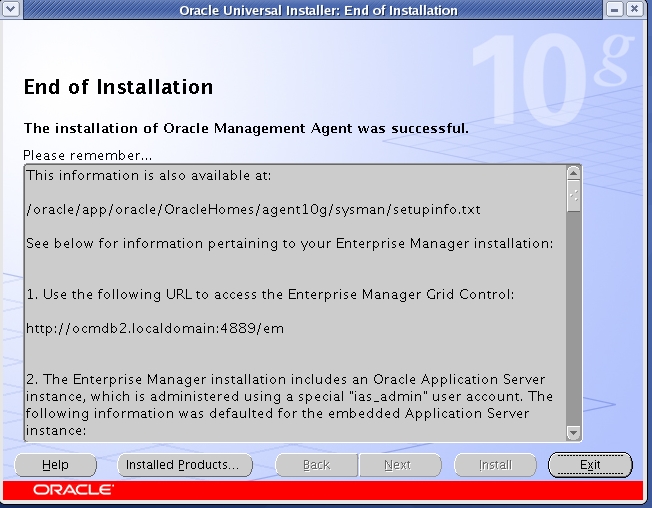
Task: Click the URL http://ocmdb2.localdomain:4889/em
Action: (155, 329)
